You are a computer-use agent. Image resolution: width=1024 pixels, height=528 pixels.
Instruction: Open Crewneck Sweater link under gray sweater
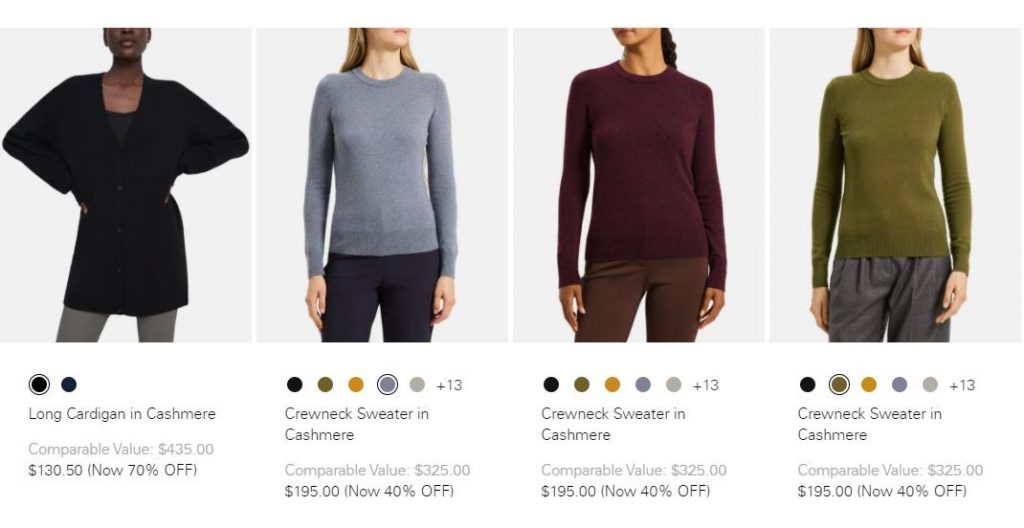[356, 424]
